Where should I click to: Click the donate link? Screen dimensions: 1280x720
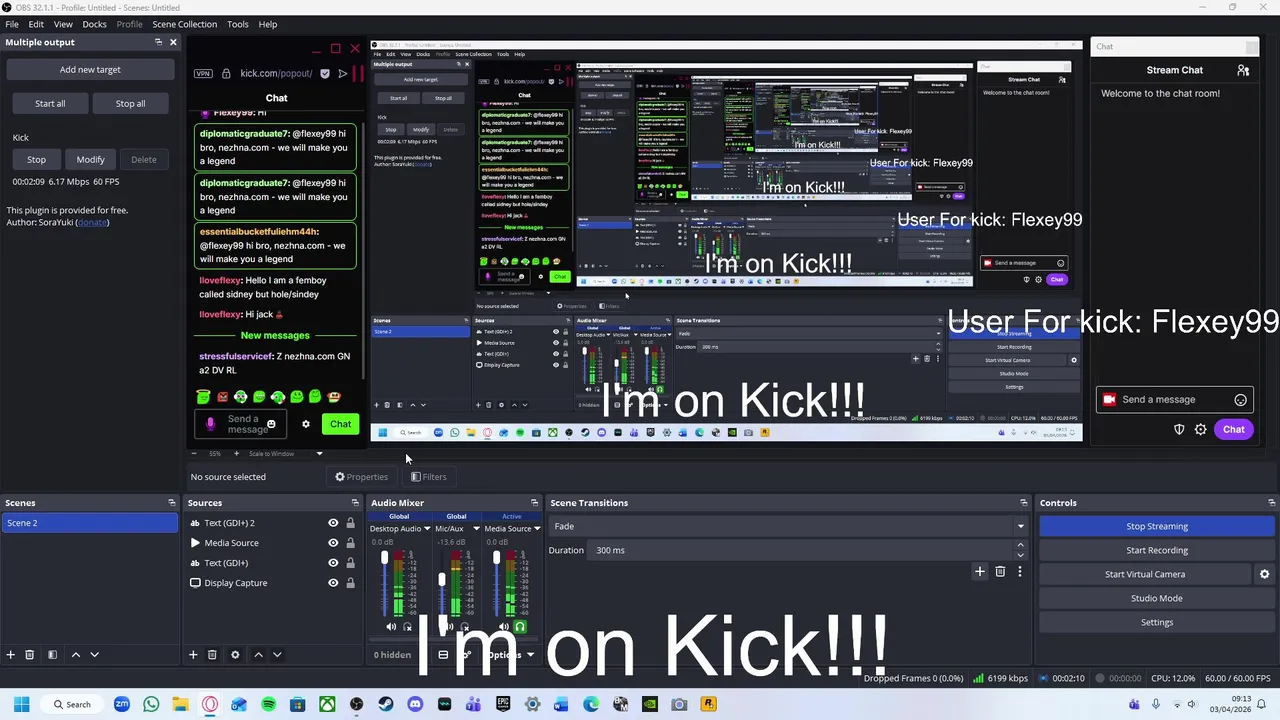pyautogui.click(x=93, y=222)
